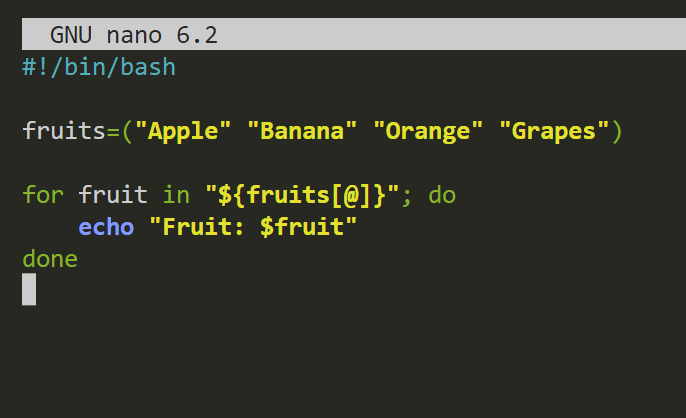This screenshot has height=418, width=686.
Task: Place cursor on the "for" keyword
Action: point(43,195)
